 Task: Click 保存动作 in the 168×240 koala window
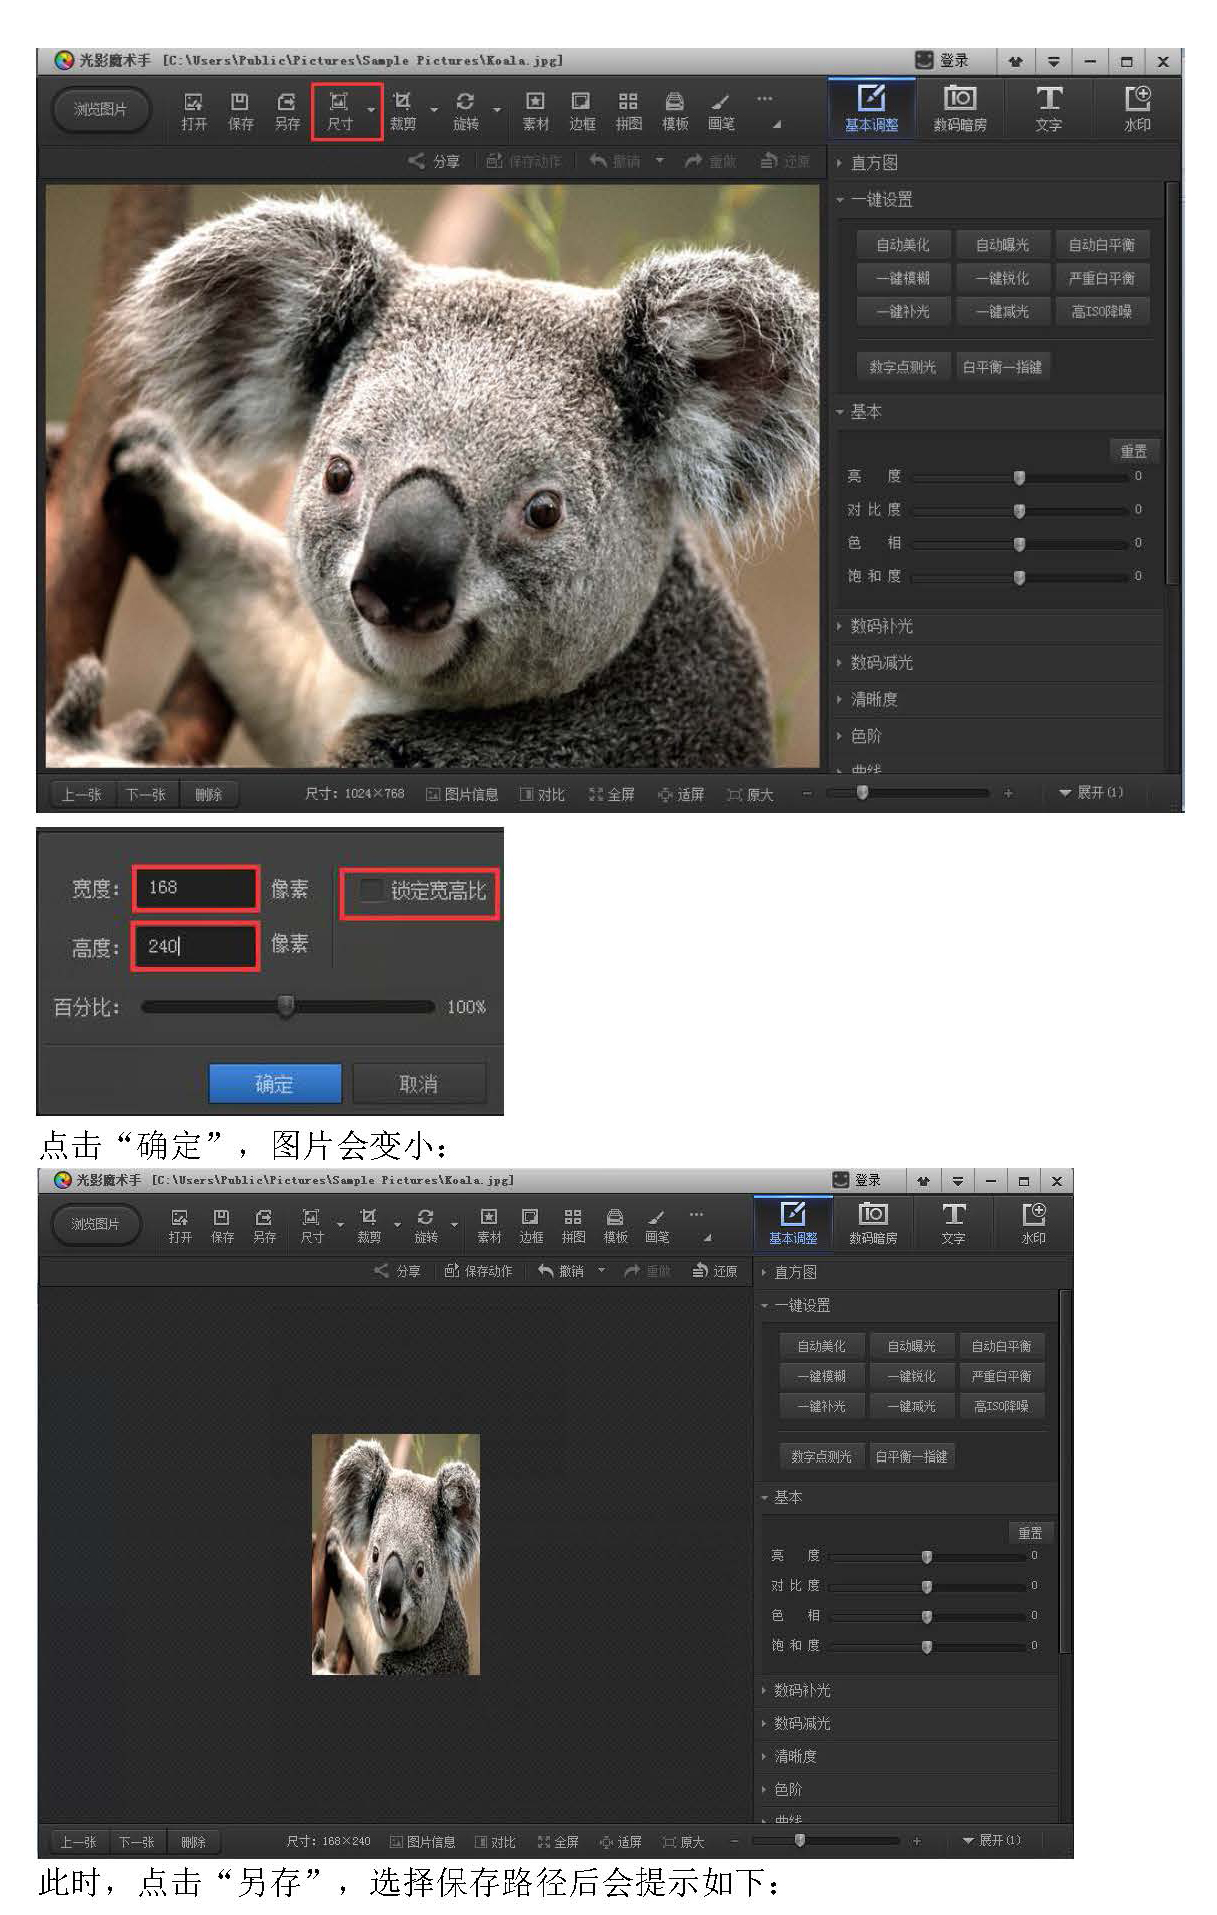(x=478, y=1271)
